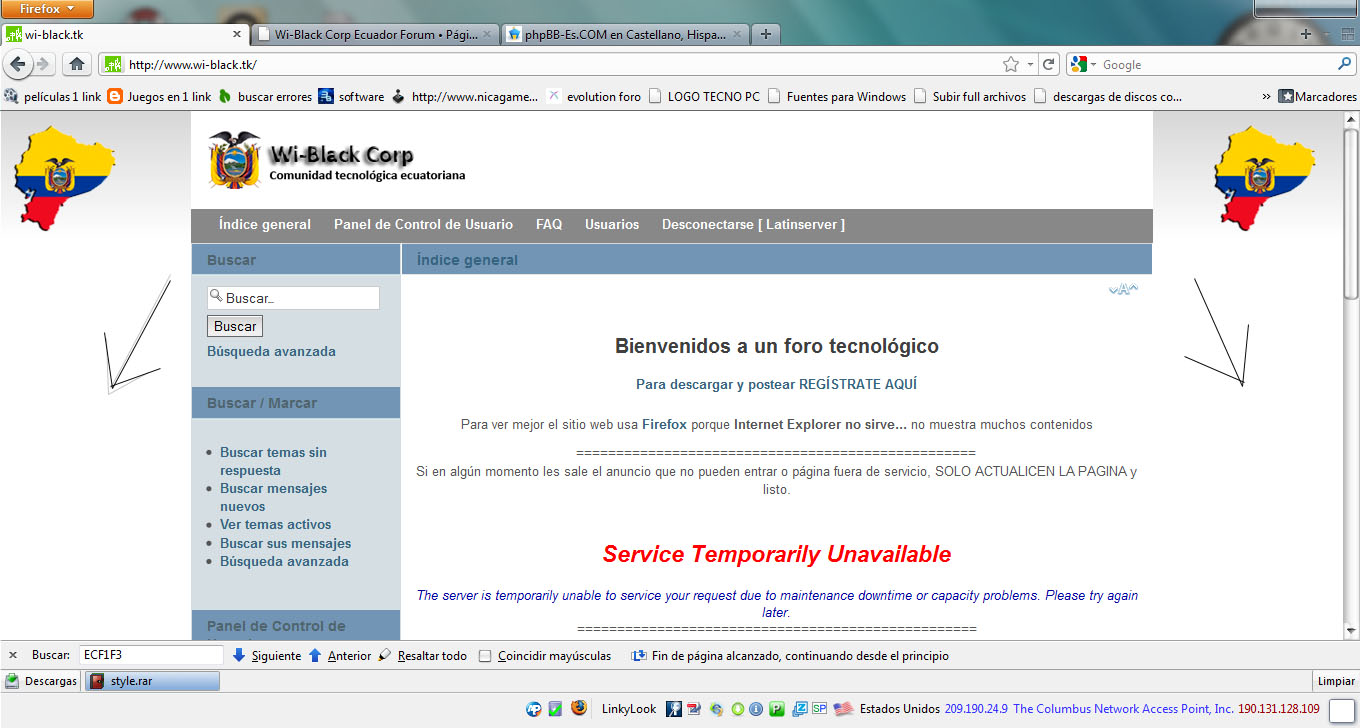Open 'Buscar mensajes nuevos' link

point(273,497)
